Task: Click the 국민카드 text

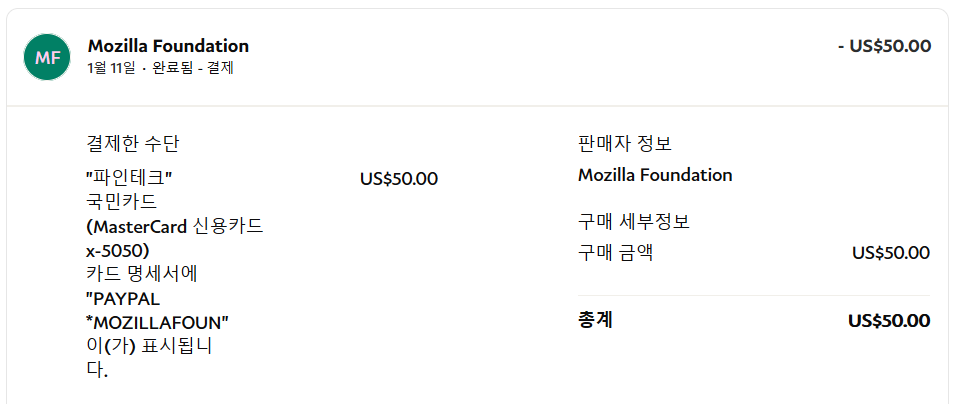Action: click(x=121, y=202)
